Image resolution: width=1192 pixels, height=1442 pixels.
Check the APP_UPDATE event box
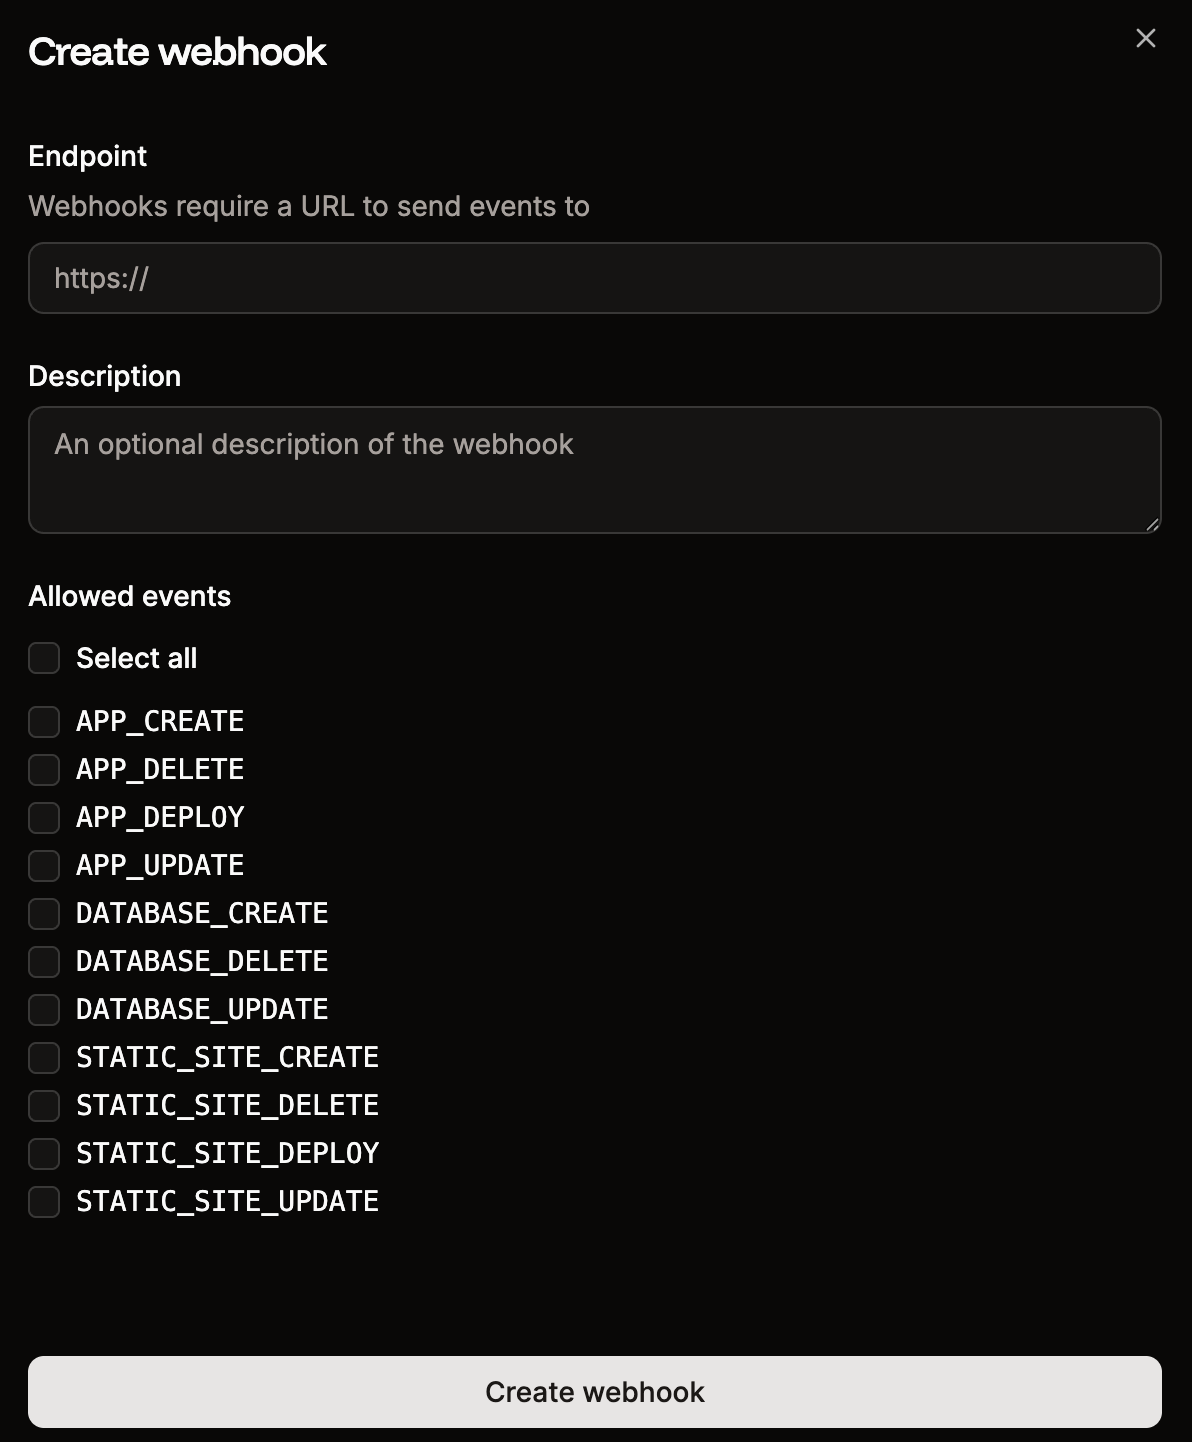coord(43,865)
